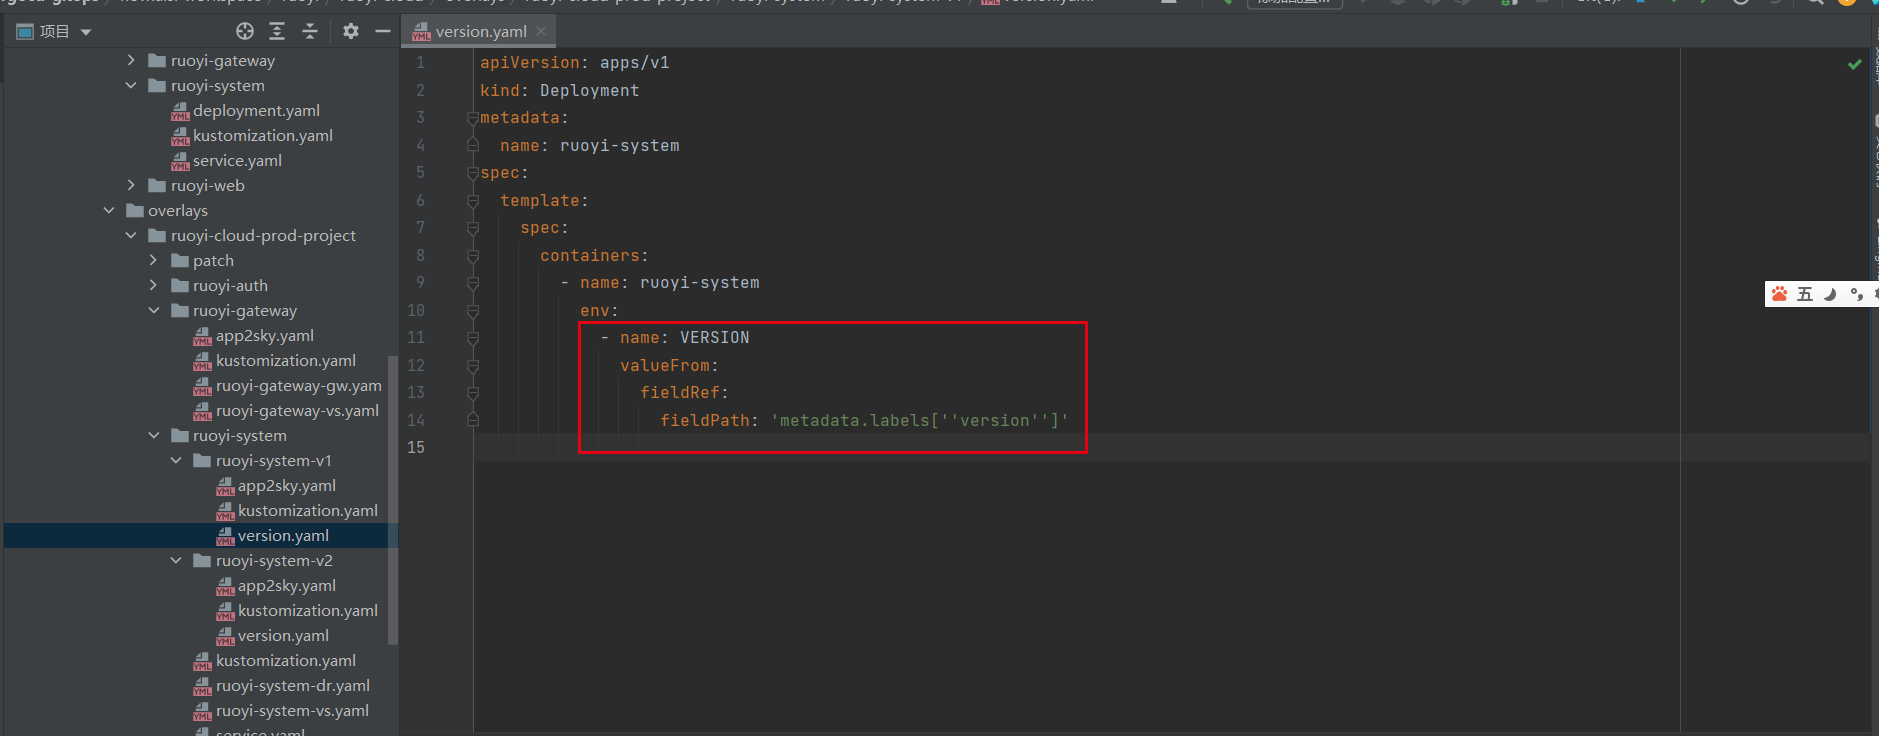
Task: Click the green inspection checkmark in editor
Action: coord(1854,64)
